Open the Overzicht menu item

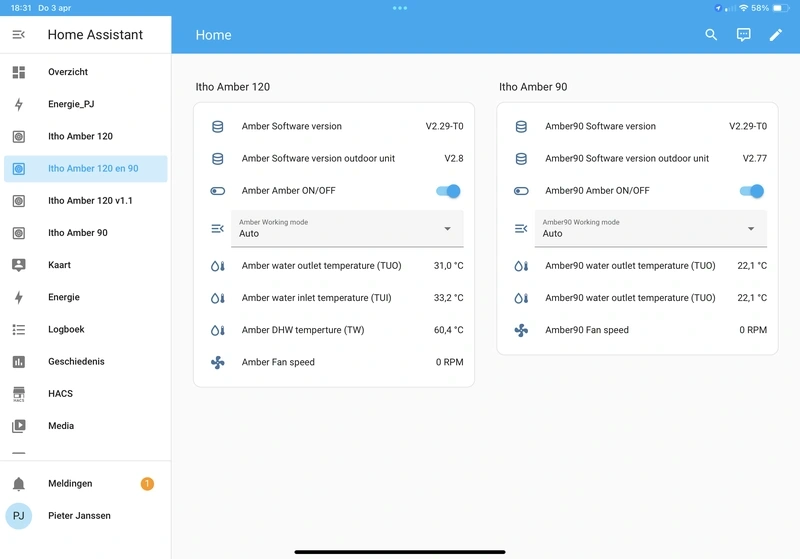[x=86, y=72]
